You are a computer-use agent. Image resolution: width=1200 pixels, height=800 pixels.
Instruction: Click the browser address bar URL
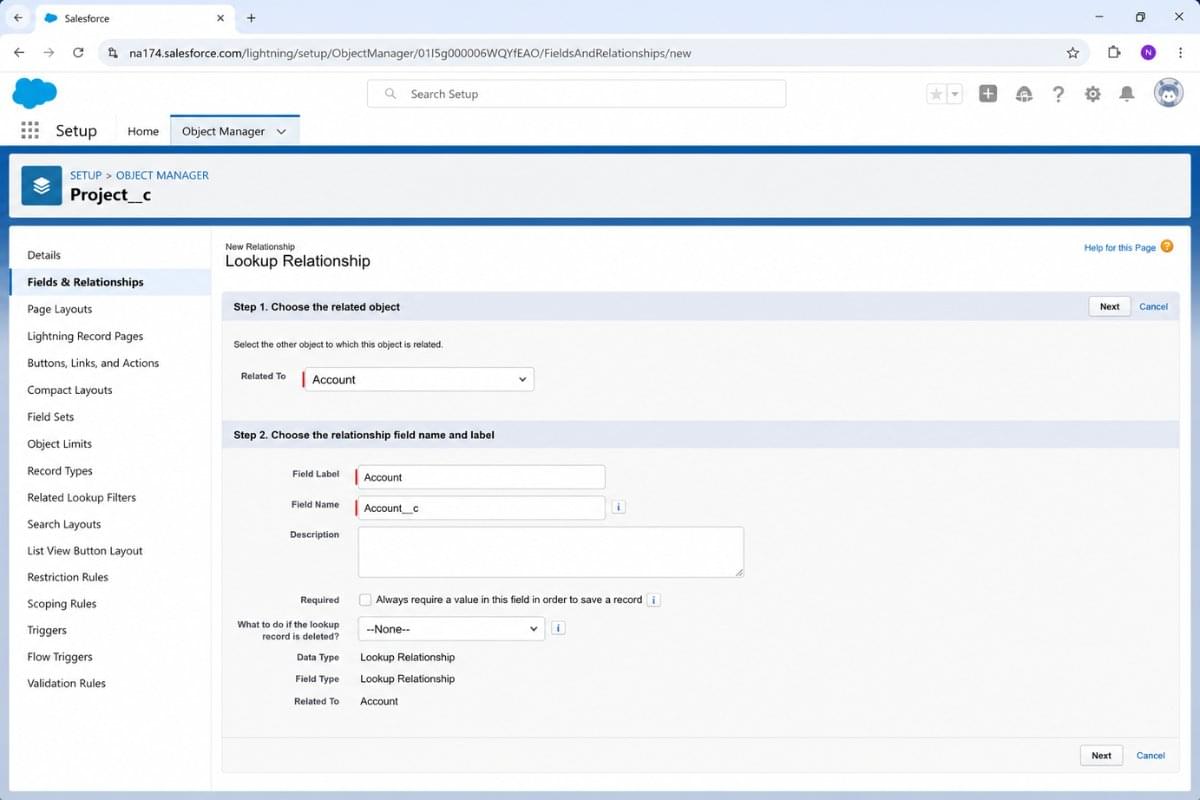pyautogui.click(x=410, y=53)
